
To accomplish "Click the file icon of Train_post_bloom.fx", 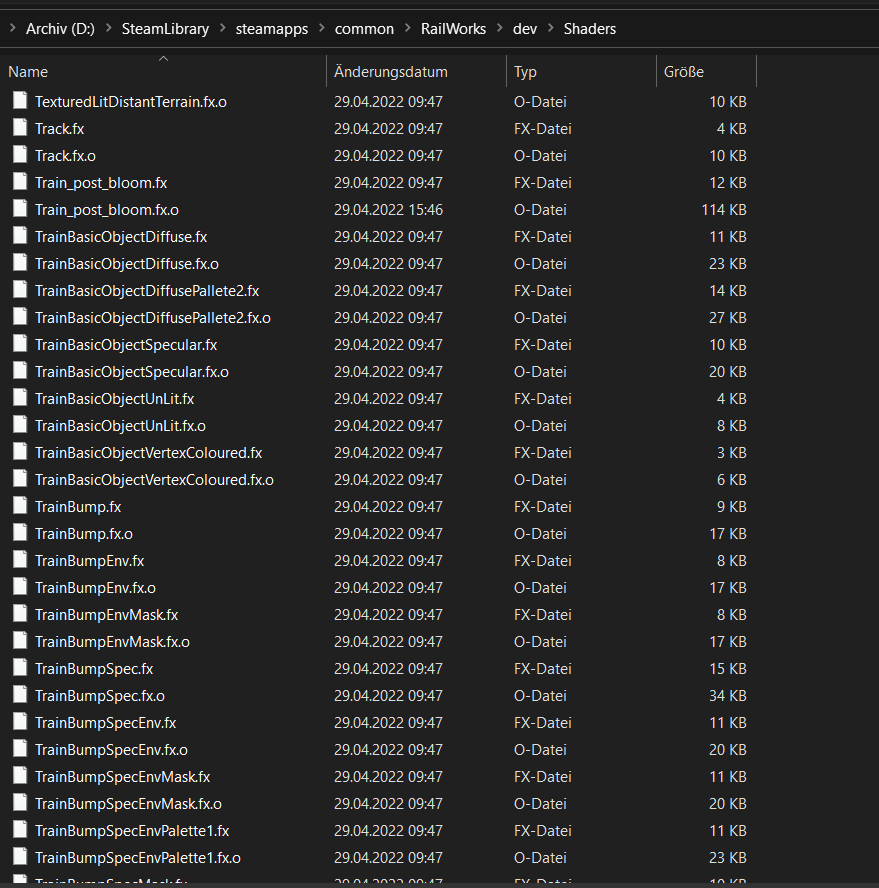I will (20, 182).
